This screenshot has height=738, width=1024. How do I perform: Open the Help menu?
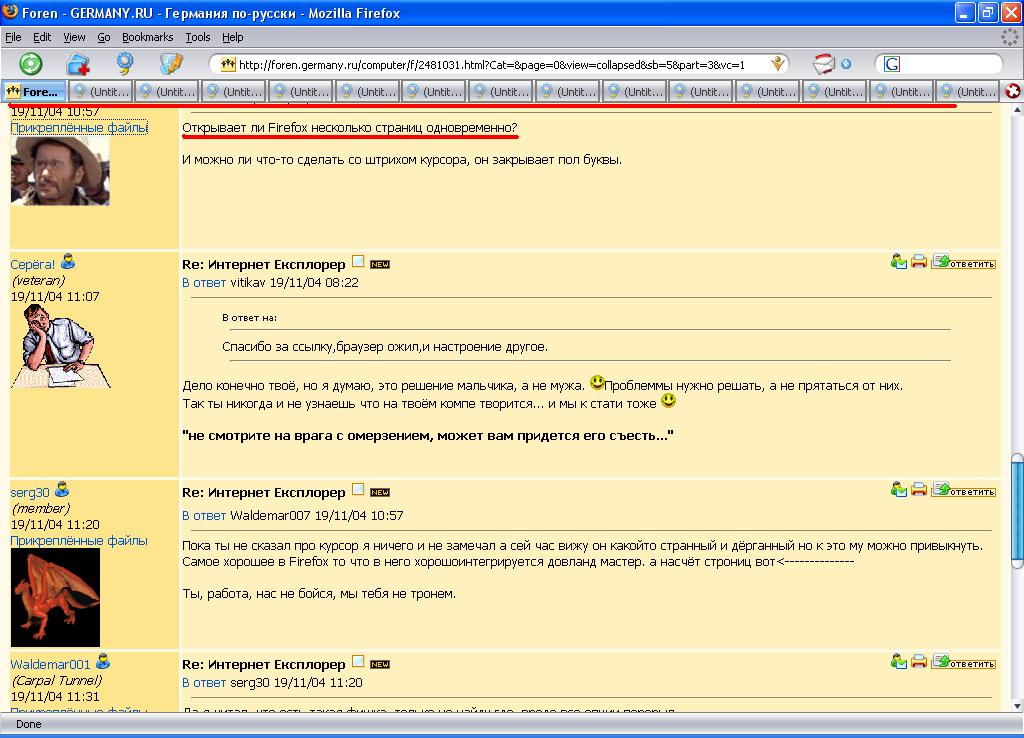click(x=232, y=37)
